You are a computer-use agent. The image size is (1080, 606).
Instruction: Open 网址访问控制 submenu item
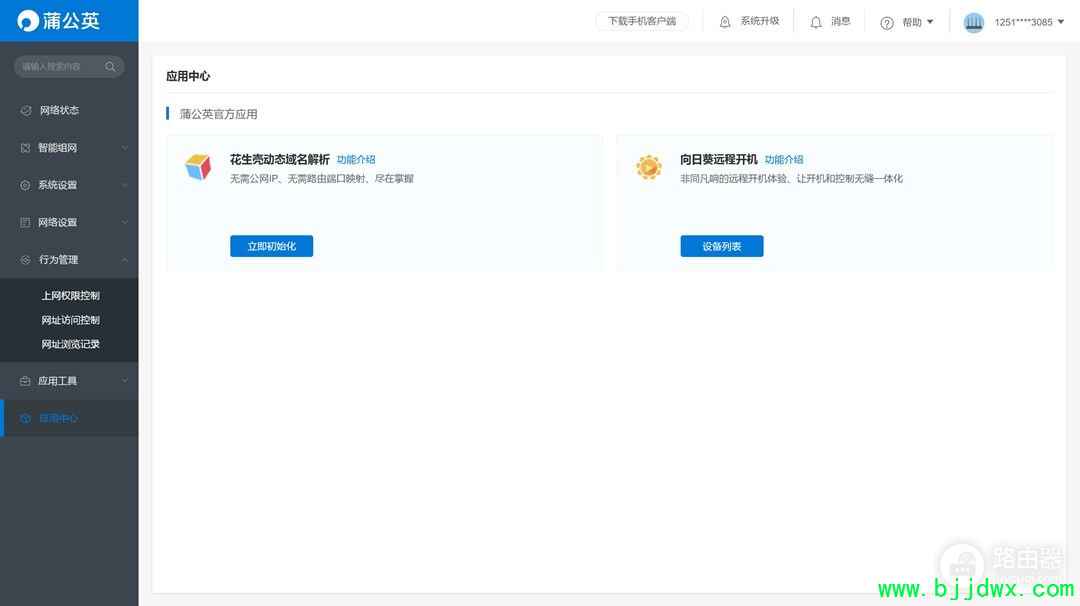tap(70, 320)
